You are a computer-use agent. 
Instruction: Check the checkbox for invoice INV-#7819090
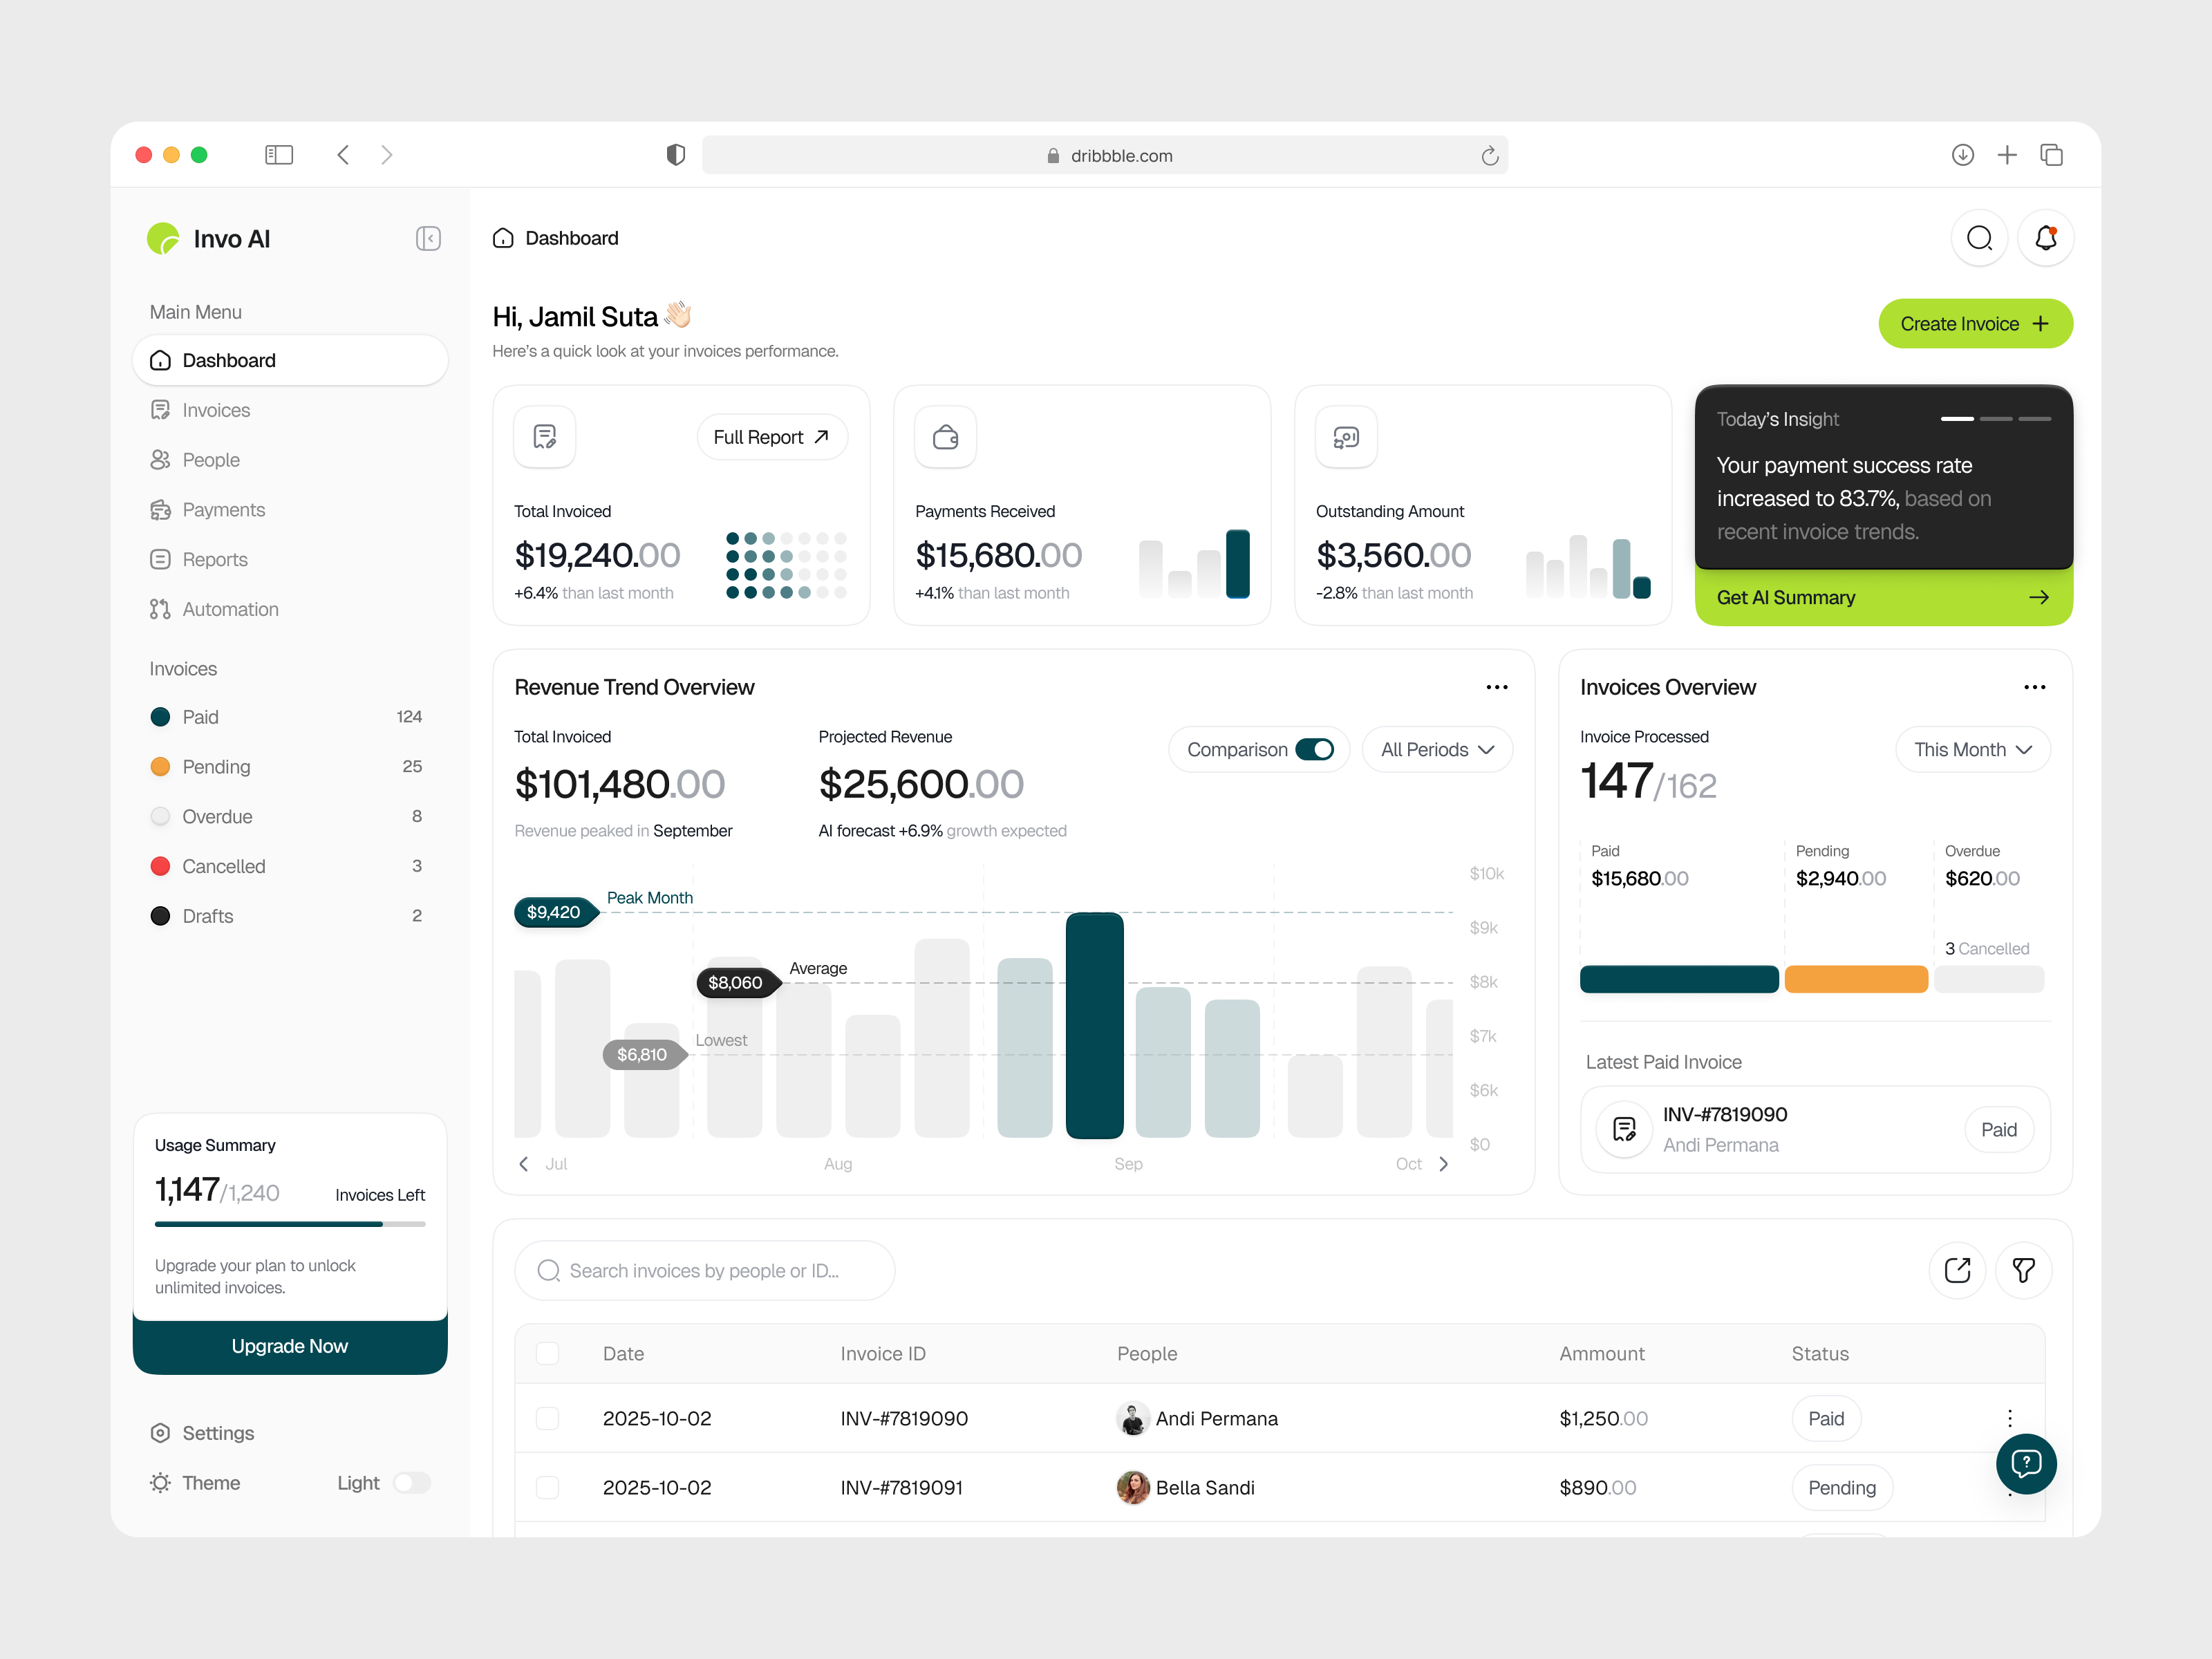[548, 1418]
